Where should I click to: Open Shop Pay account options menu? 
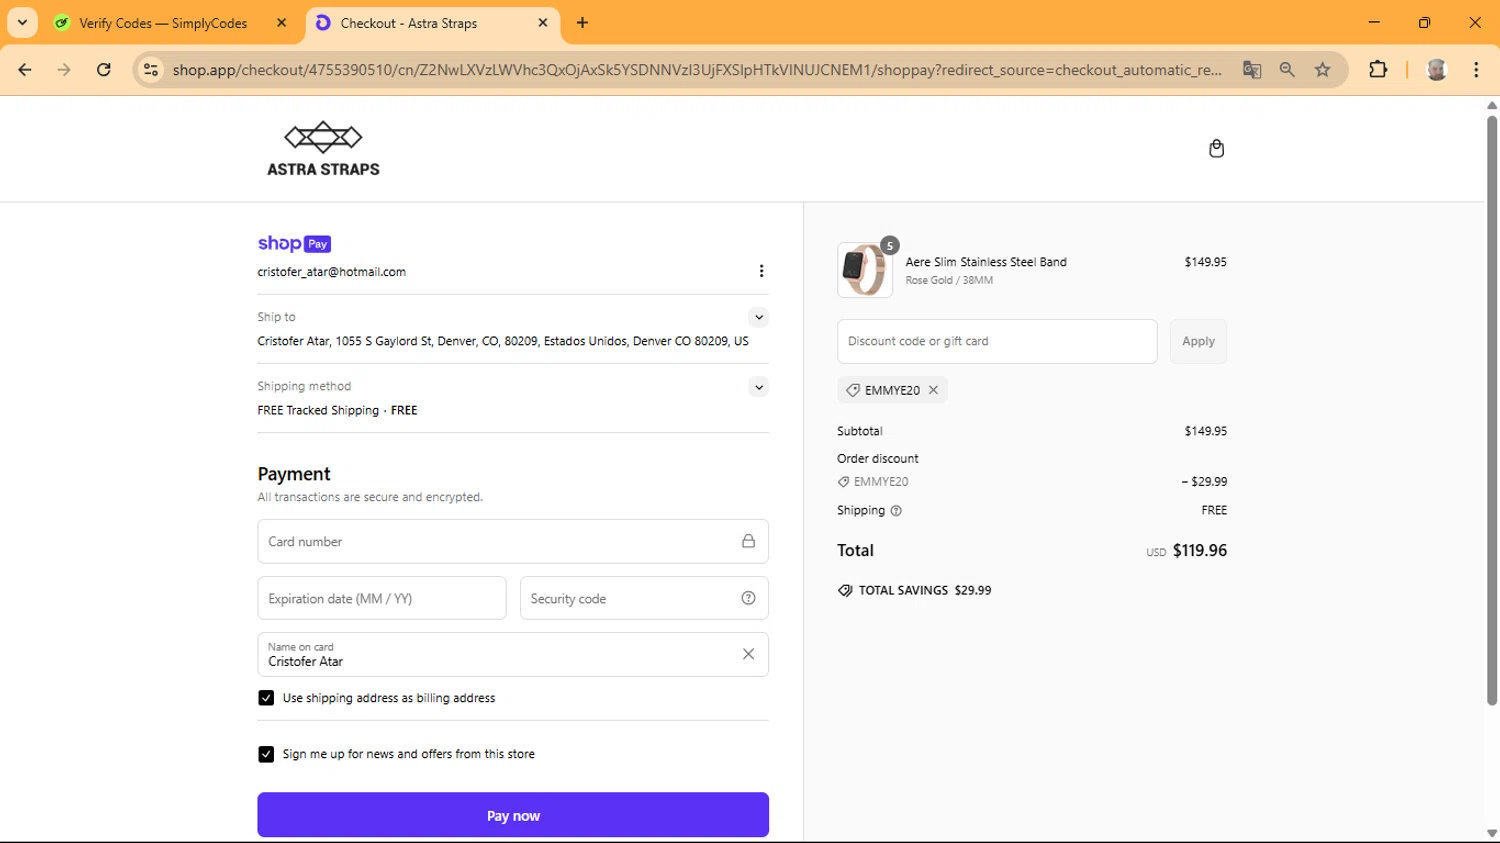click(x=761, y=271)
